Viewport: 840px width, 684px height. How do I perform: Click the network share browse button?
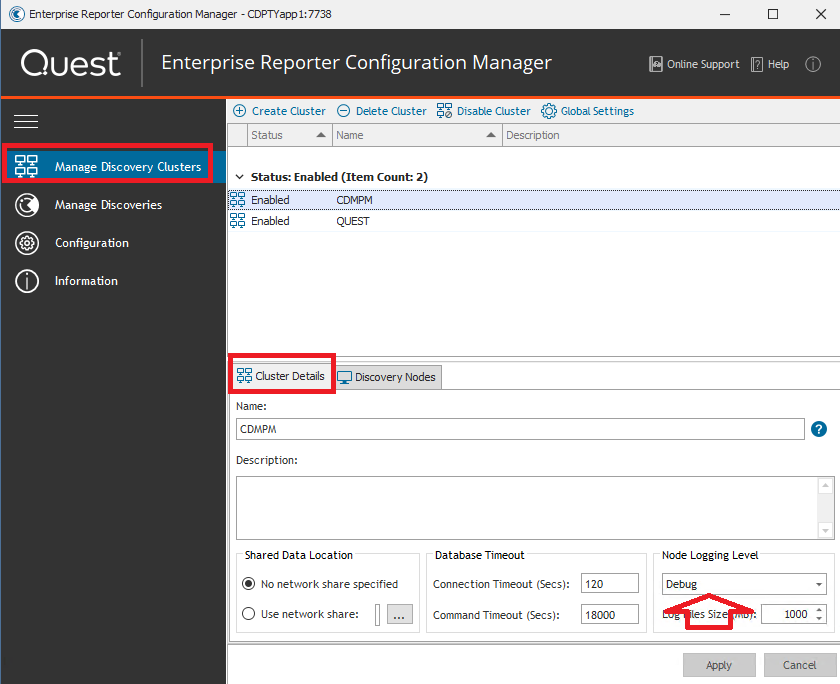coord(400,614)
